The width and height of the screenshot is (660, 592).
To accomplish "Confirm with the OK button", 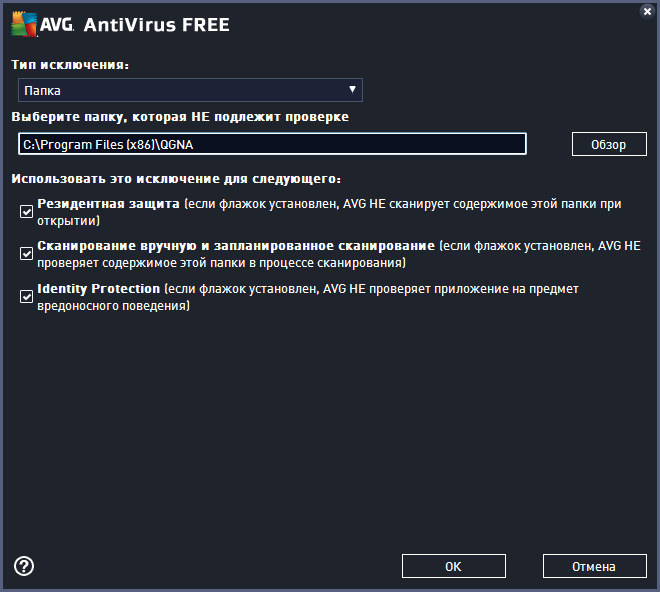I will (454, 566).
